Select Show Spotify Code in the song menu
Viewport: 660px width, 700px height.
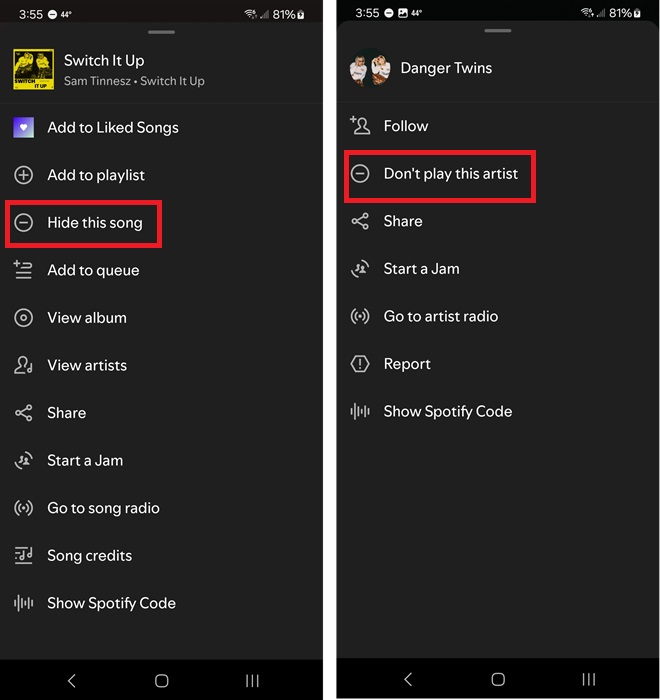click(x=112, y=603)
